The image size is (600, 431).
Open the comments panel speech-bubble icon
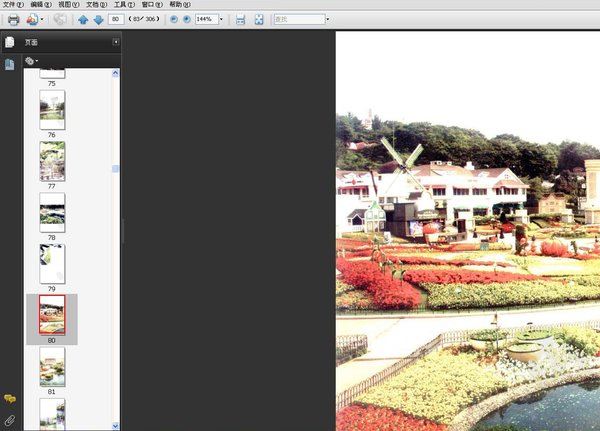click(10, 399)
